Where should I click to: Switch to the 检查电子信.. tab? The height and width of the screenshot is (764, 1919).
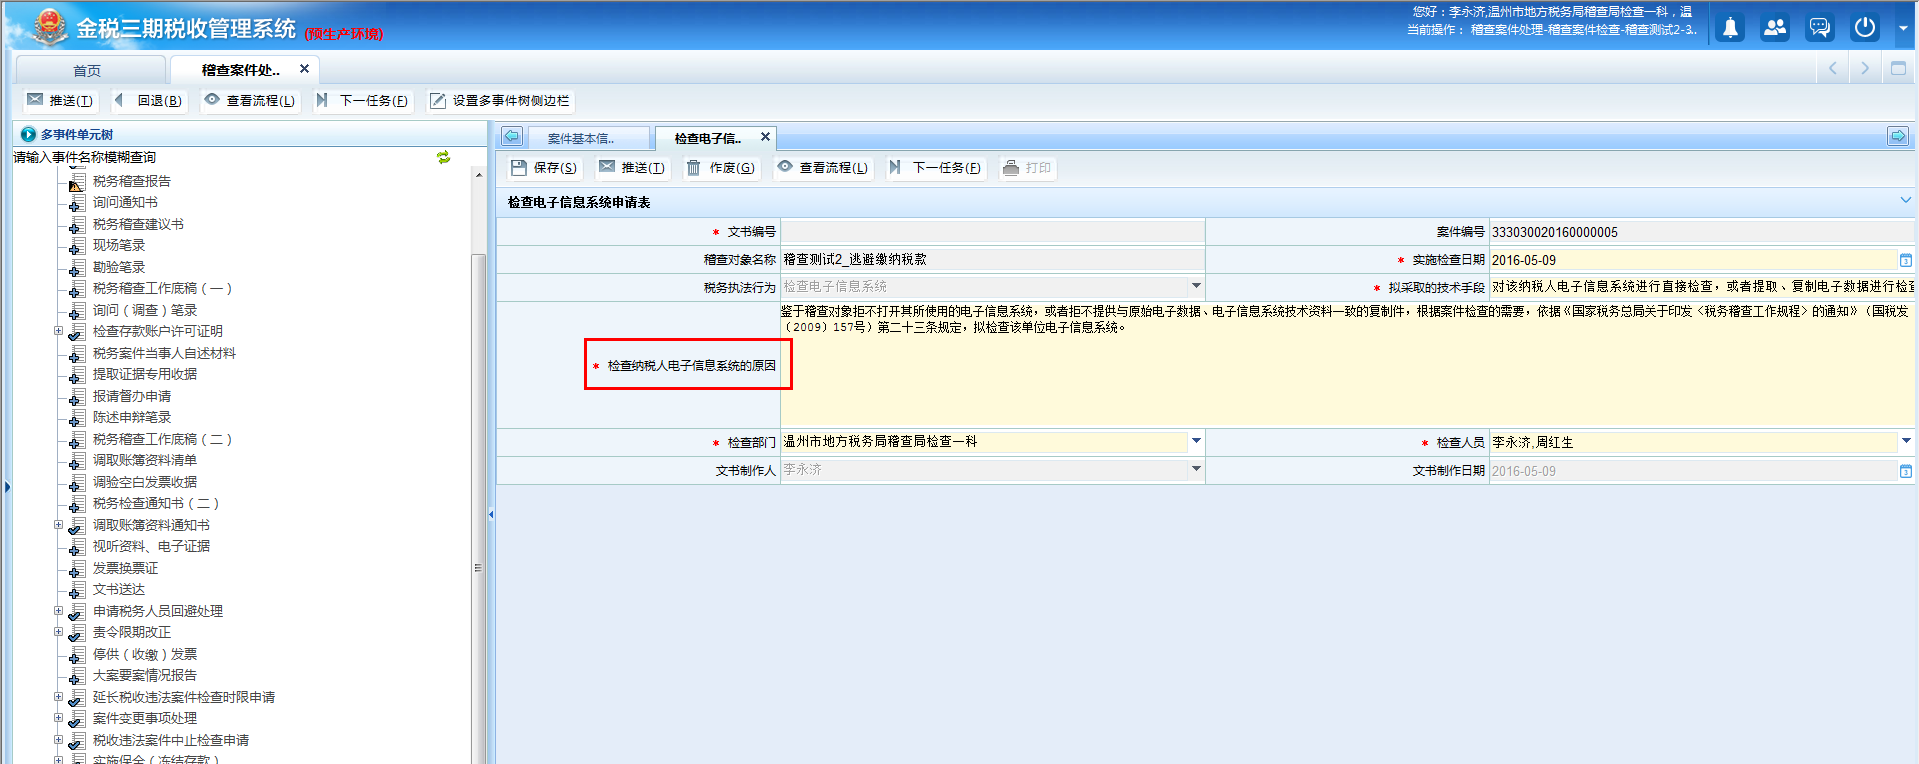[707, 138]
